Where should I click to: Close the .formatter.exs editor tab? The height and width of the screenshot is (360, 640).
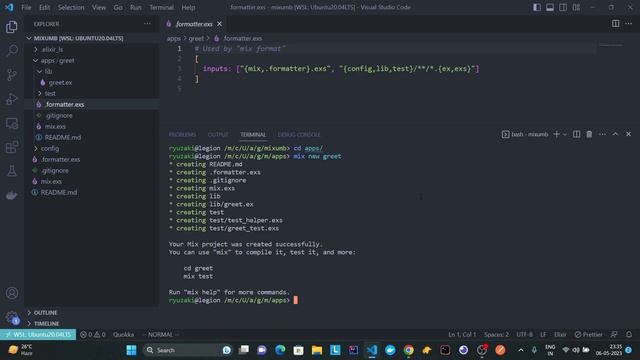pos(220,24)
